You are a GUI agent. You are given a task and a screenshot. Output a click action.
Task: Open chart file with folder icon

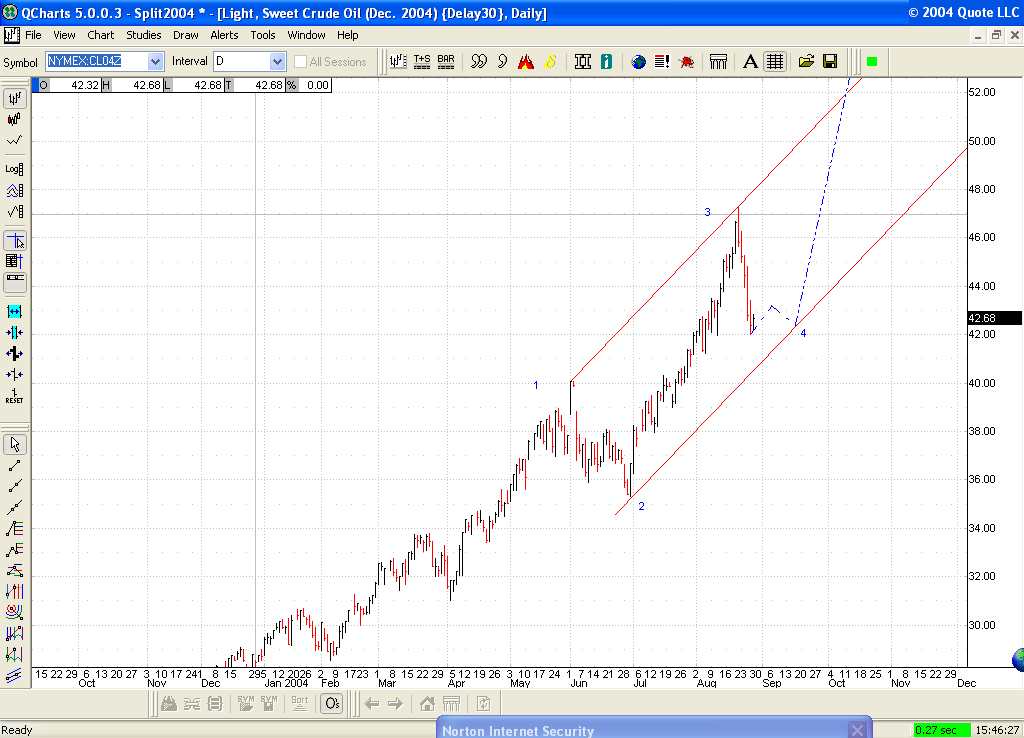807,61
